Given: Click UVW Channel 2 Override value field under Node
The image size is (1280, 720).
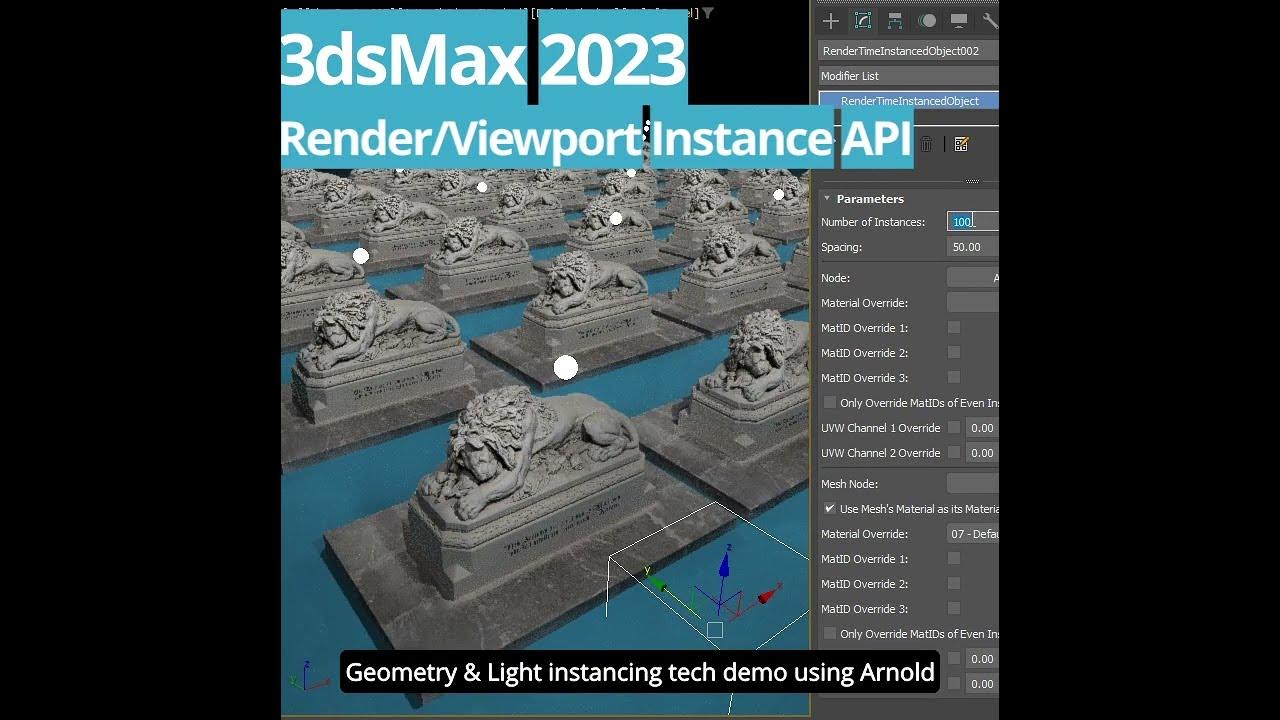Looking at the screenshot, I should 983,453.
